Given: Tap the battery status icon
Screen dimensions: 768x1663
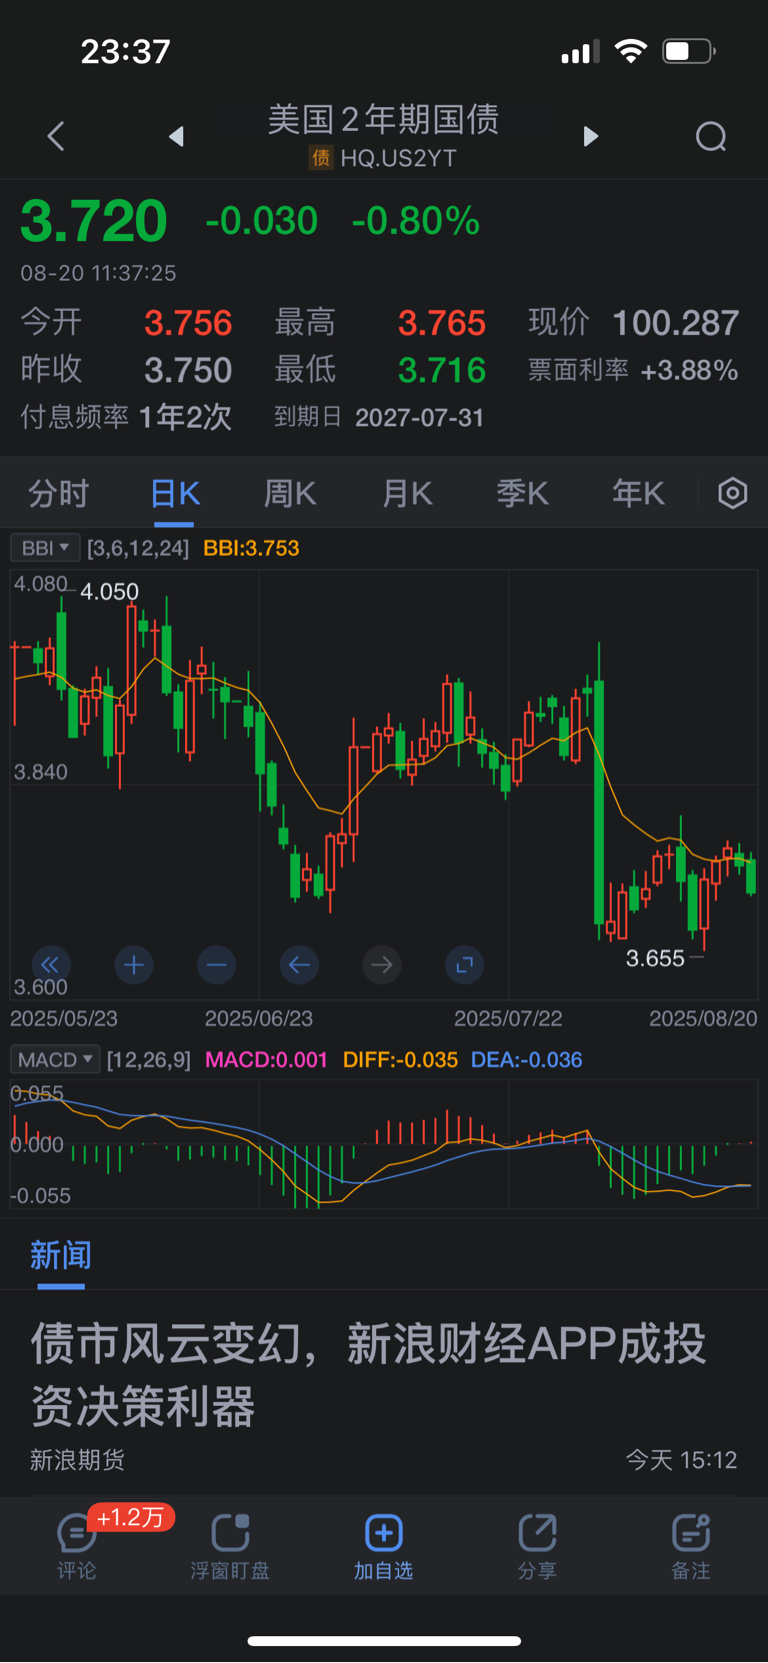Looking at the screenshot, I should 688,51.
